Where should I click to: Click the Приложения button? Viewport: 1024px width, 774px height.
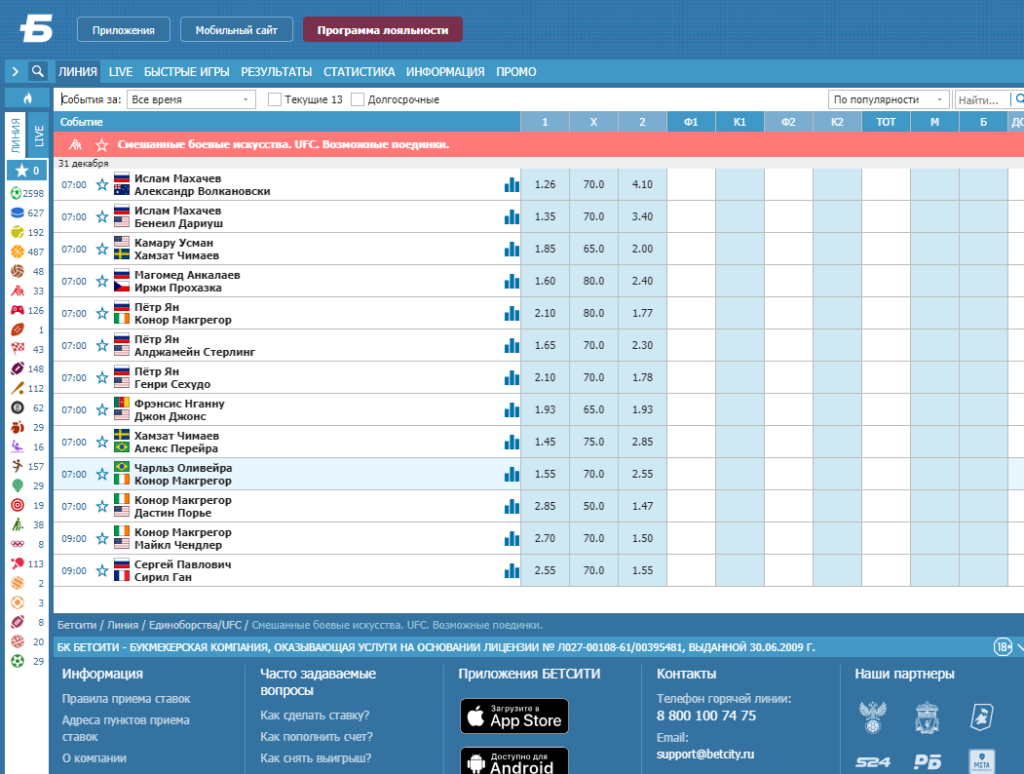123,30
